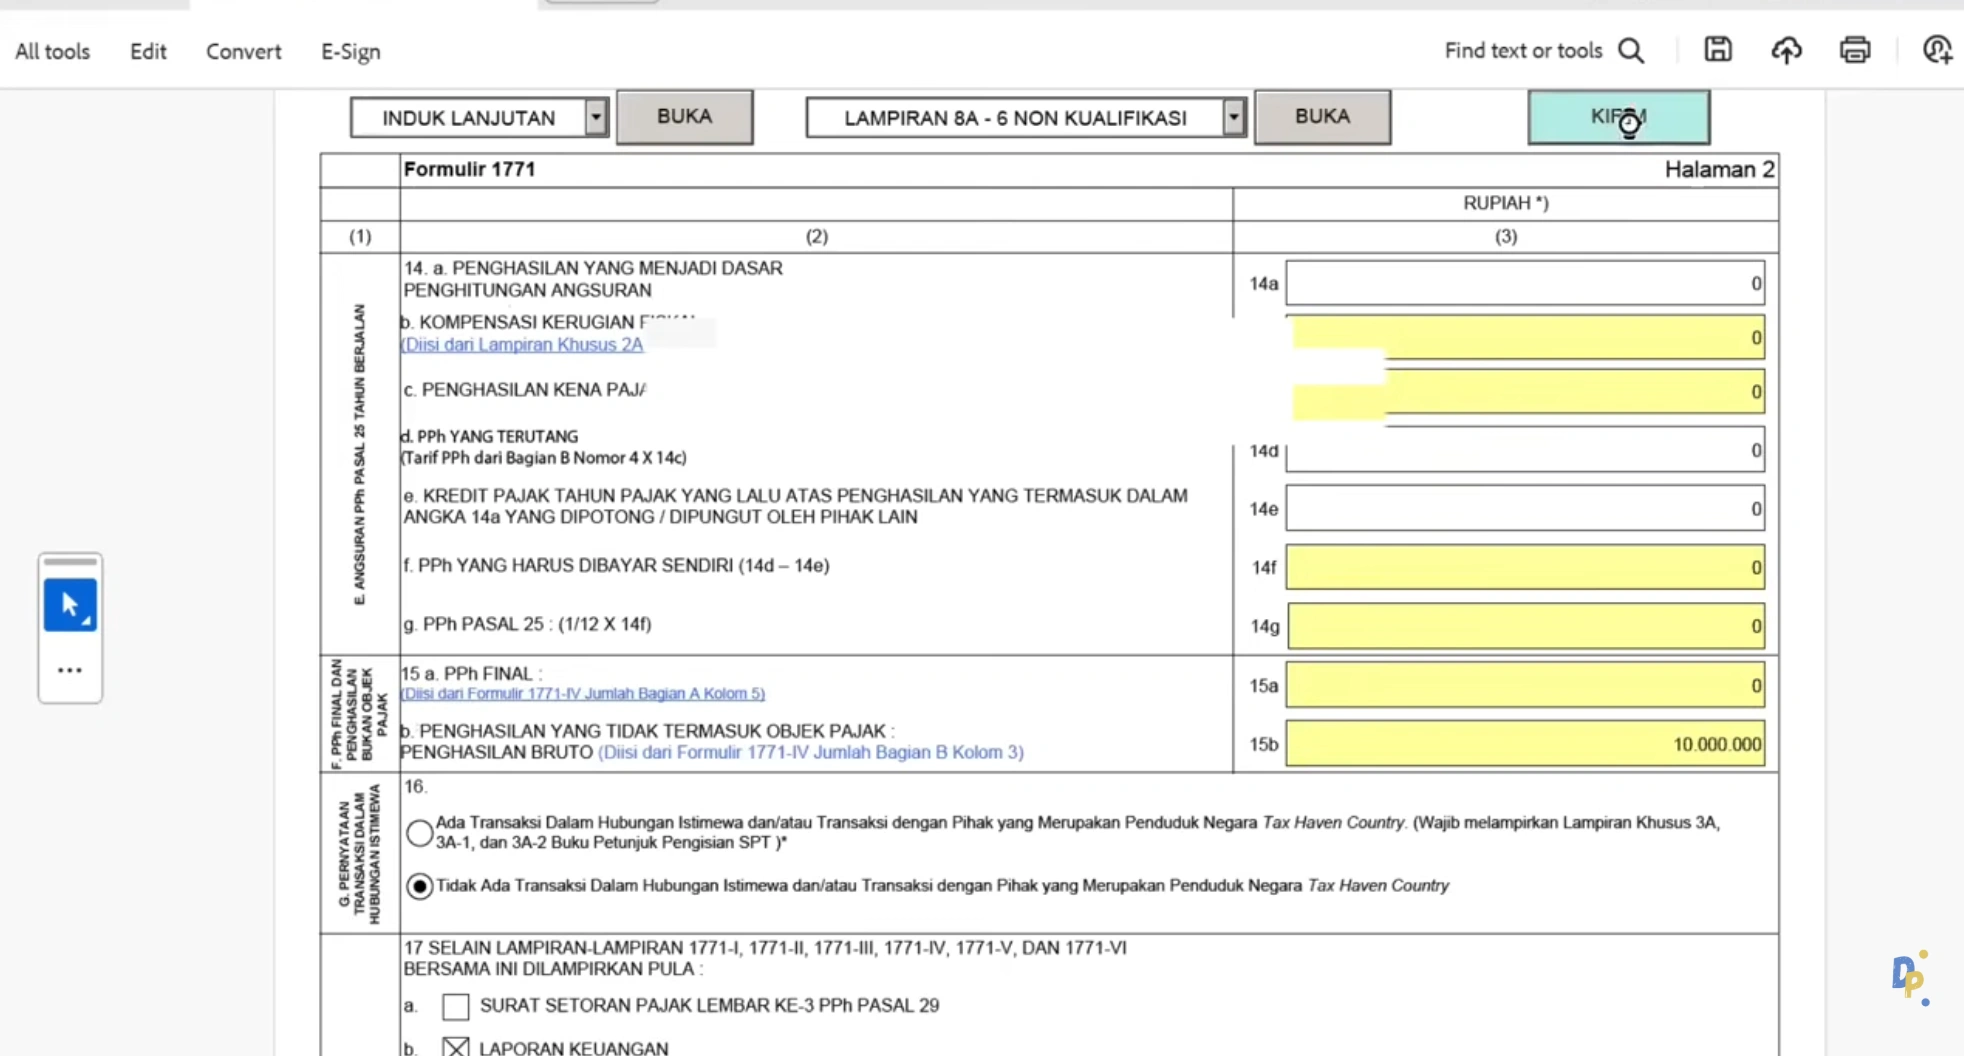Image resolution: width=1964 pixels, height=1056 pixels.
Task: Click the search magnifier icon
Action: [x=1631, y=51]
